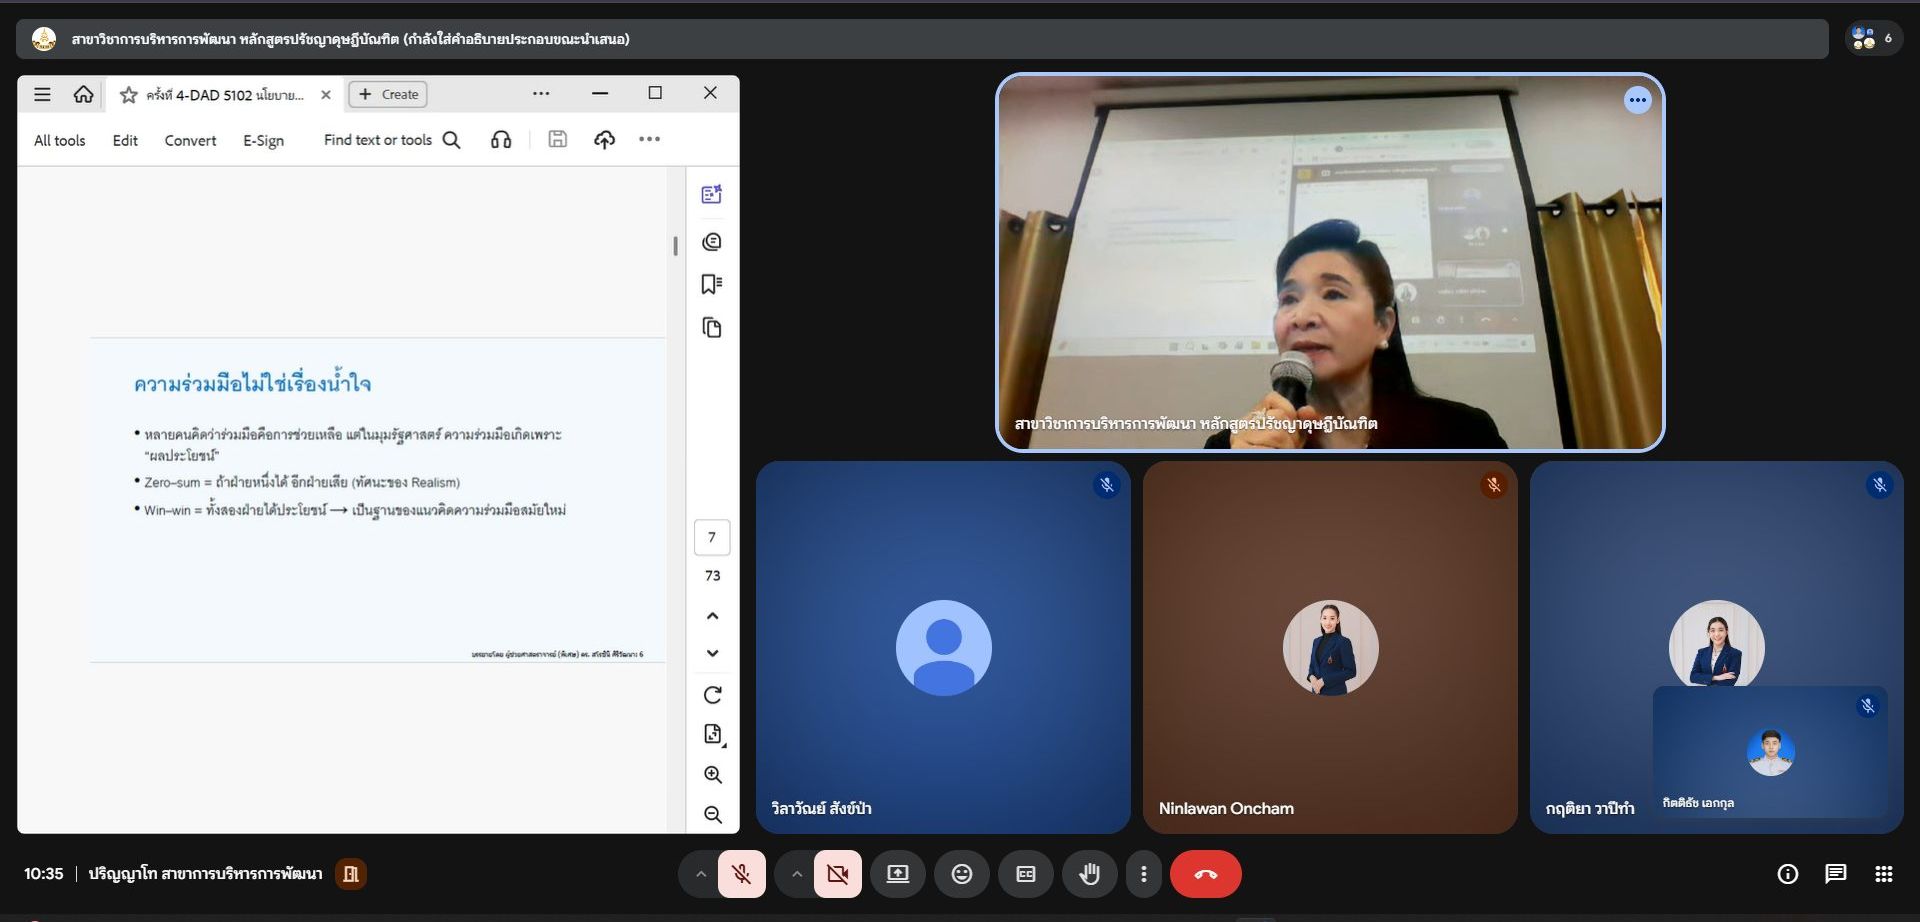Open the bookmarks panel in PDF sidebar
This screenshot has height=922, width=1920.
(711, 285)
